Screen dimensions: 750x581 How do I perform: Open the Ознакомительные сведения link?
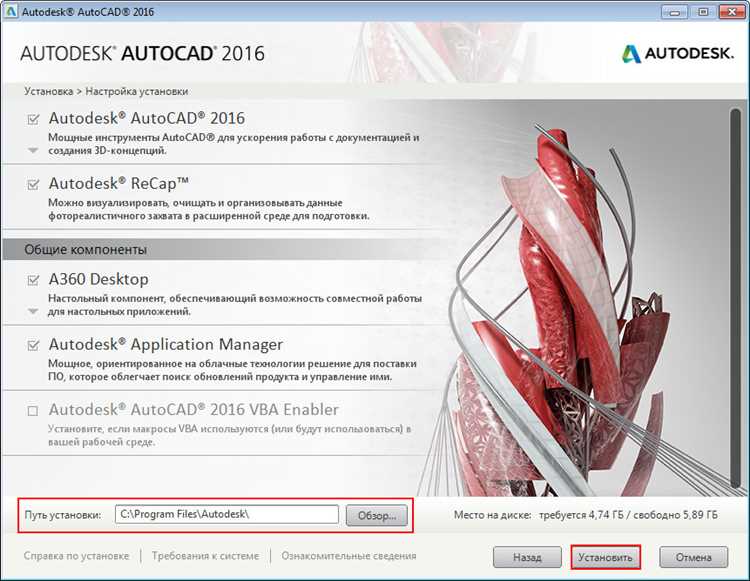[x=349, y=556]
